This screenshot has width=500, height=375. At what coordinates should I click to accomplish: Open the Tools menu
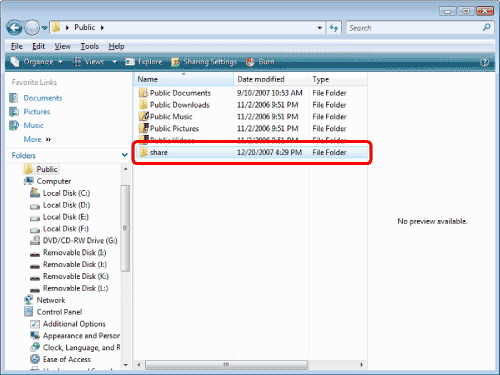pyautogui.click(x=90, y=46)
